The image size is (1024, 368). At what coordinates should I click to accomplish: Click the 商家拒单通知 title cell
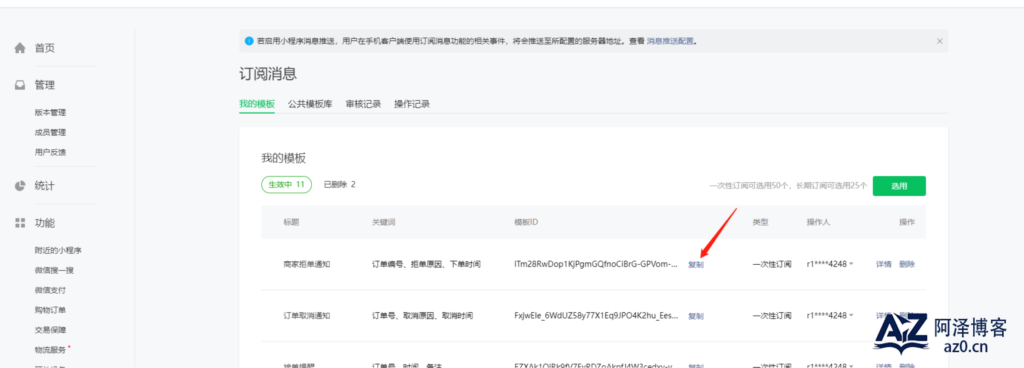point(307,264)
